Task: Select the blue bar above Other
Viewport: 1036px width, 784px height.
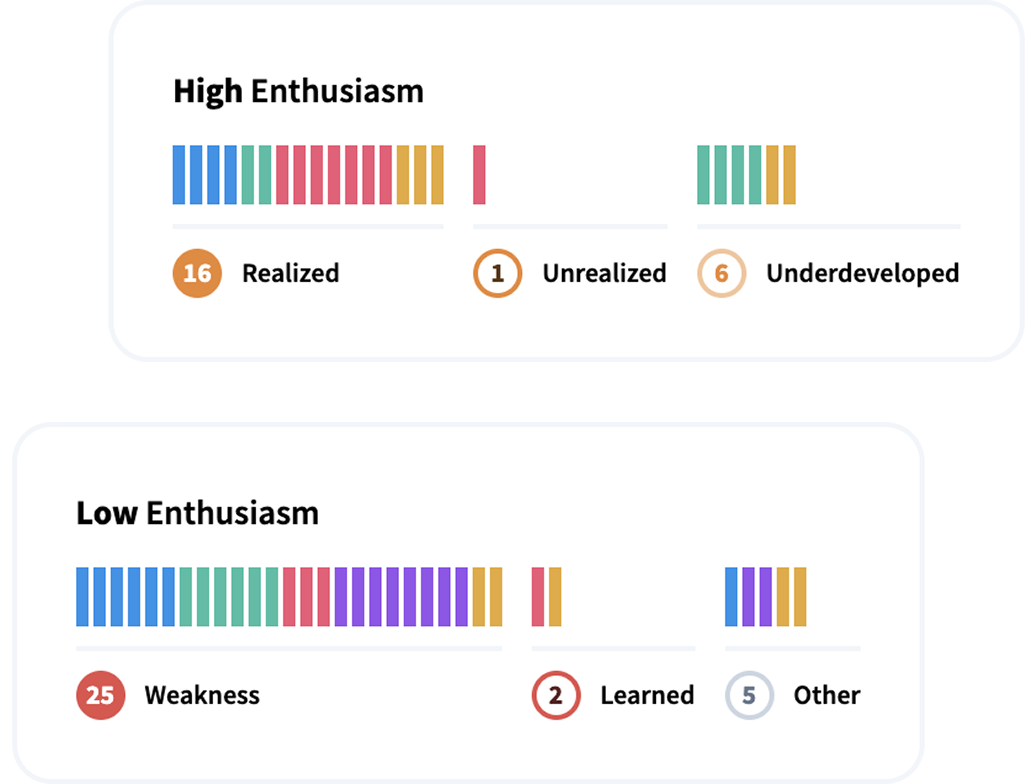Action: tap(731, 597)
